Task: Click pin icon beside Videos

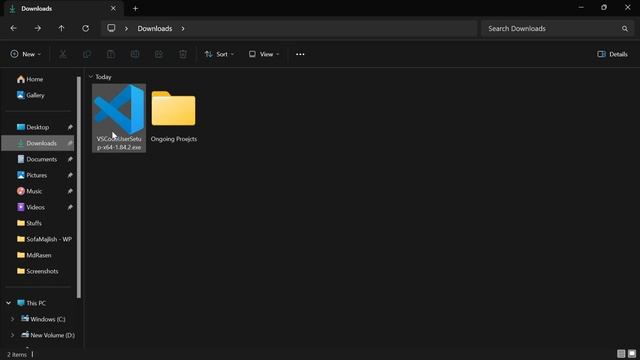Action: 70,207
